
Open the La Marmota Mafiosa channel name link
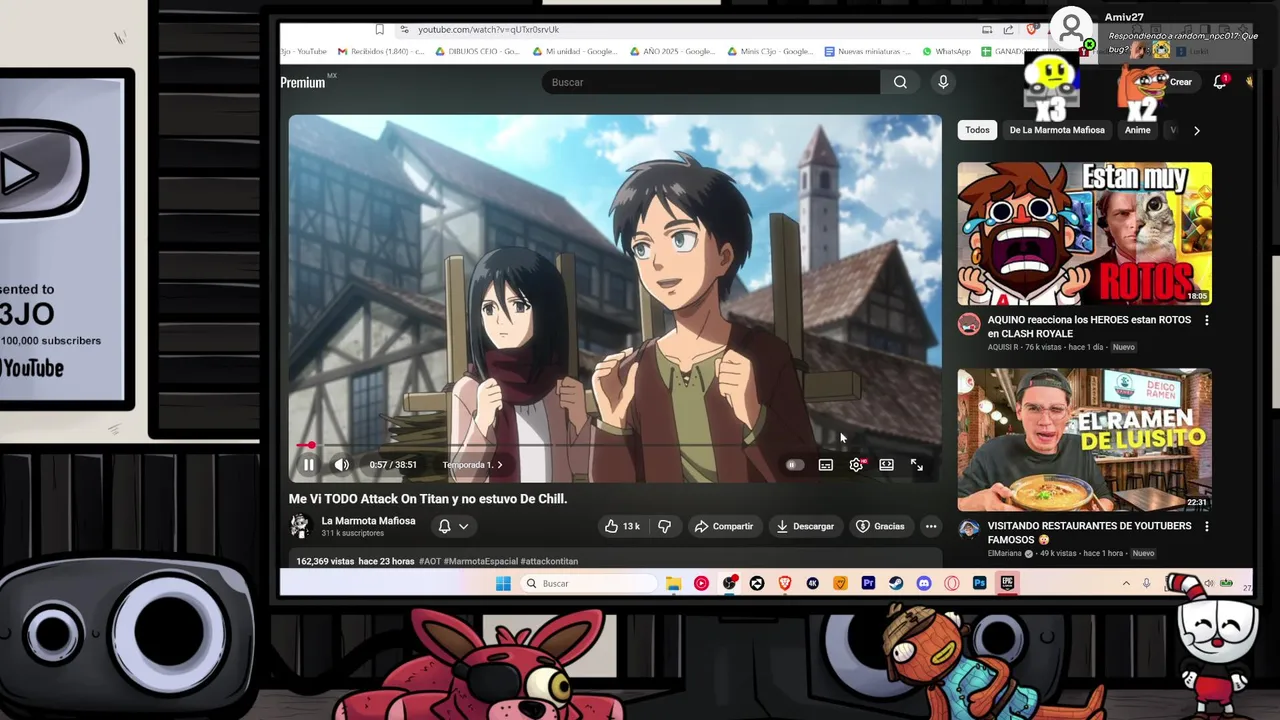[x=368, y=521]
